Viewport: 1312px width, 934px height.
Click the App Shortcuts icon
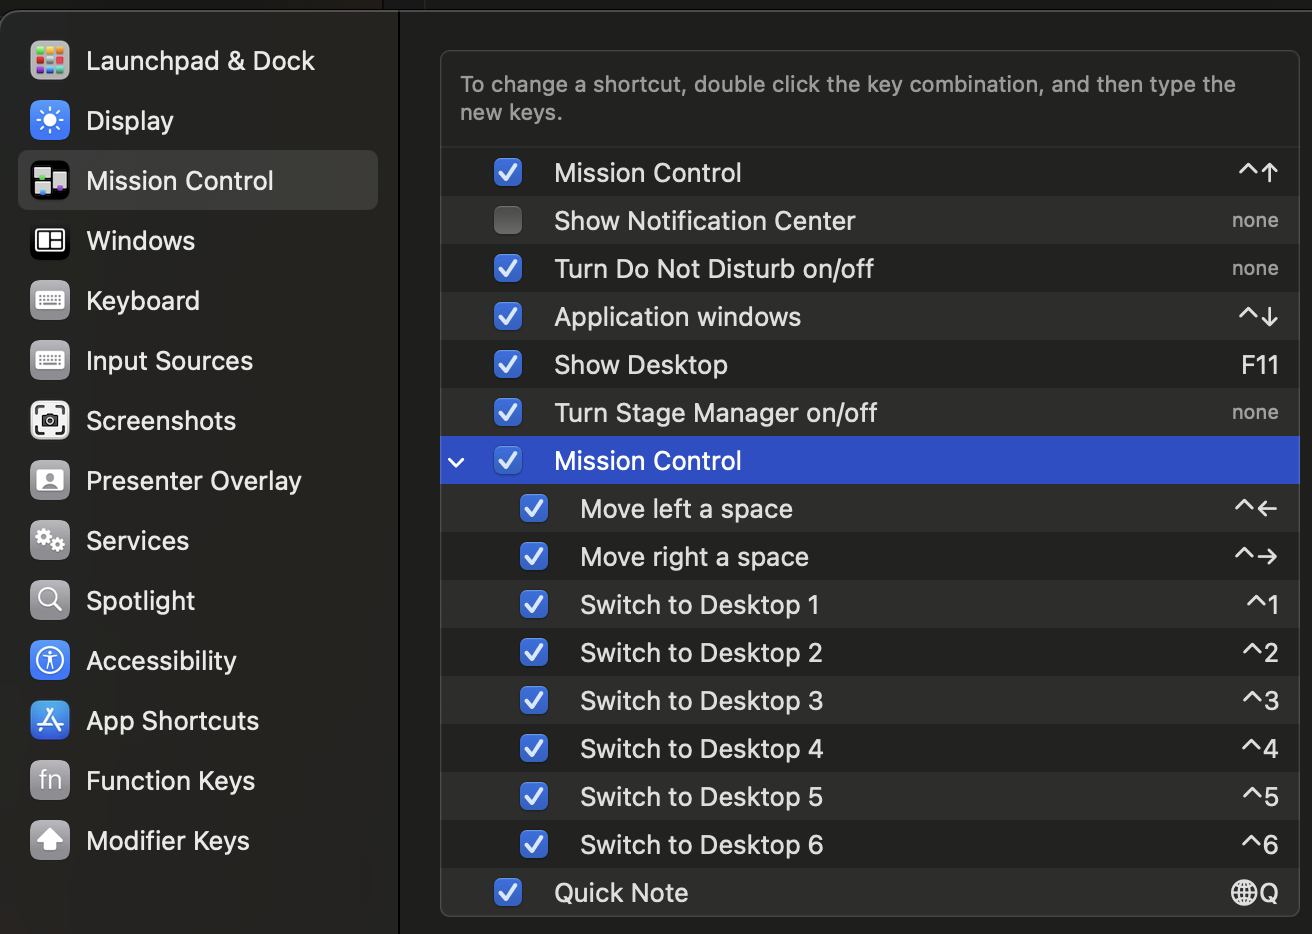tap(50, 720)
